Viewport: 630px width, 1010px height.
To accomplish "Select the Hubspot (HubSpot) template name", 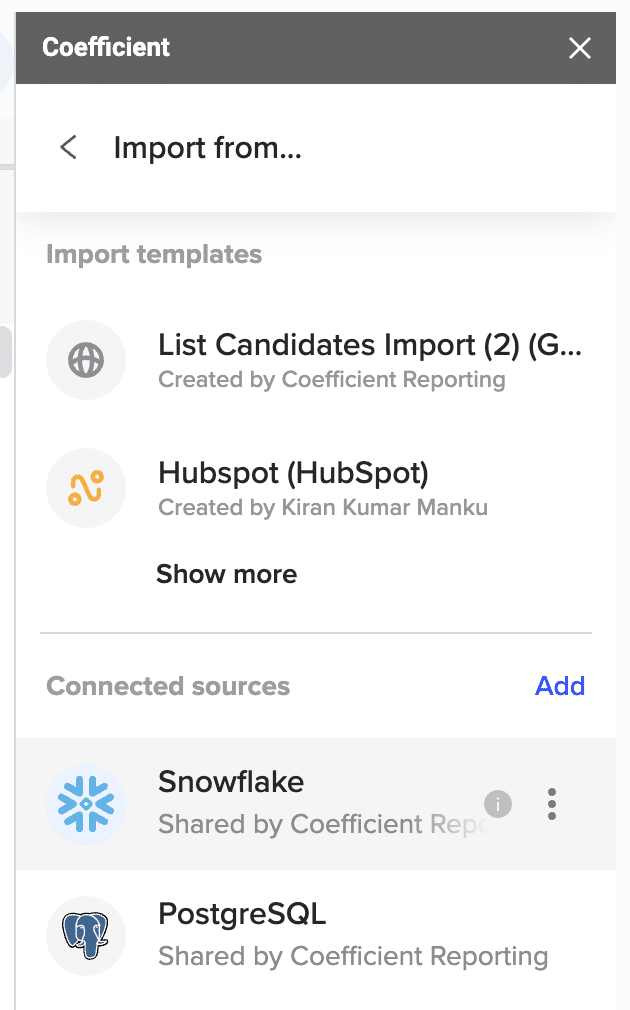I will (293, 472).
